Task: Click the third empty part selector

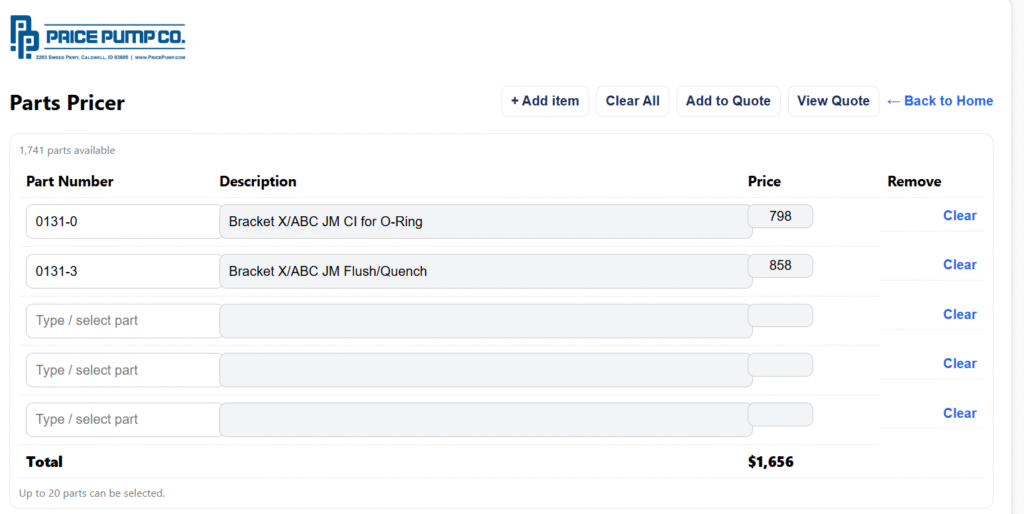Action: [123, 321]
